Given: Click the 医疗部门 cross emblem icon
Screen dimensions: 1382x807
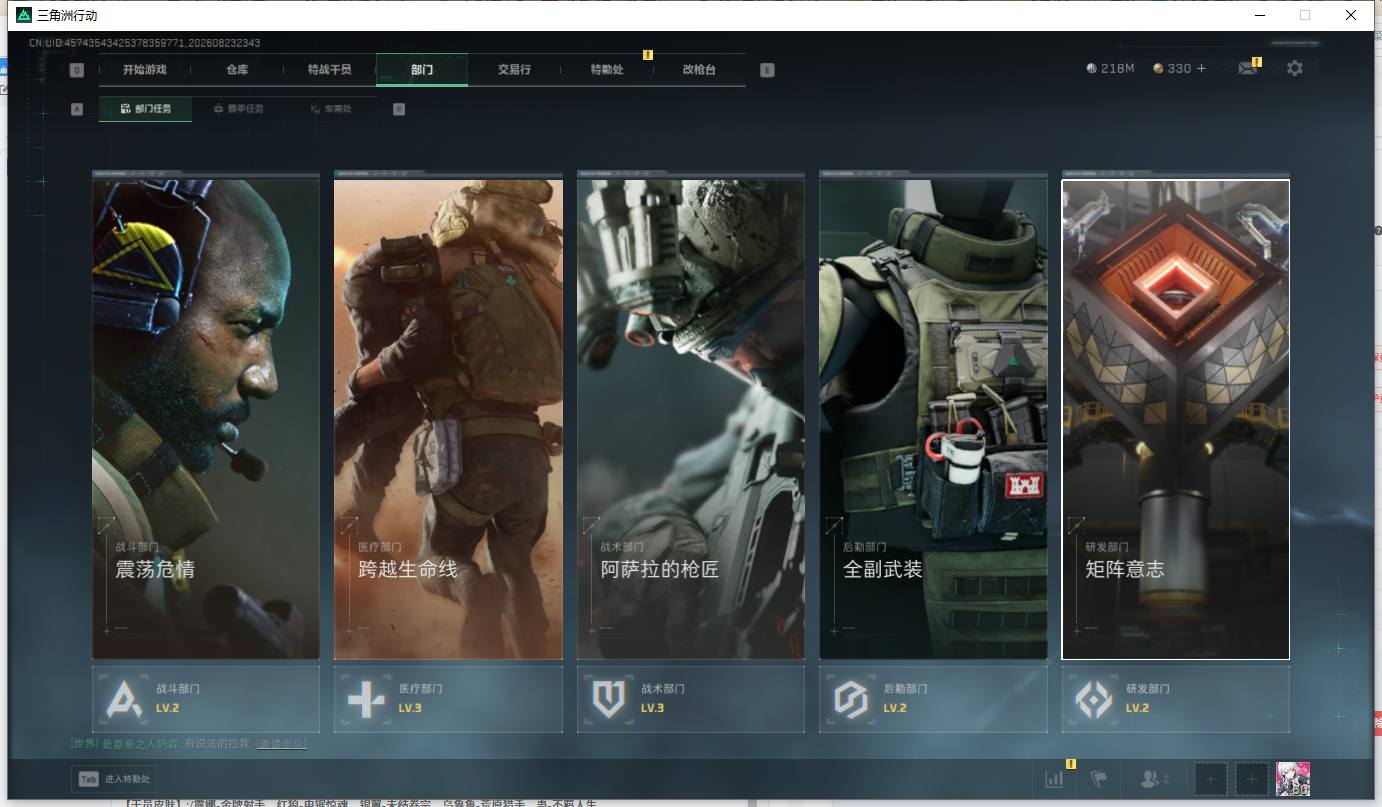Looking at the screenshot, I should (366, 699).
